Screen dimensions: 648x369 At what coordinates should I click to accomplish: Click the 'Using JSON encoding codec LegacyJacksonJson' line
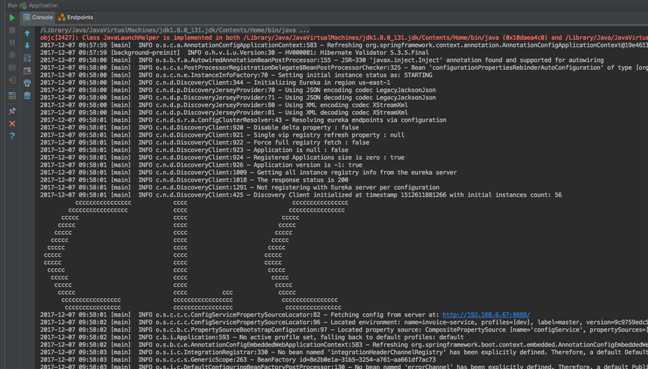(x=238, y=90)
